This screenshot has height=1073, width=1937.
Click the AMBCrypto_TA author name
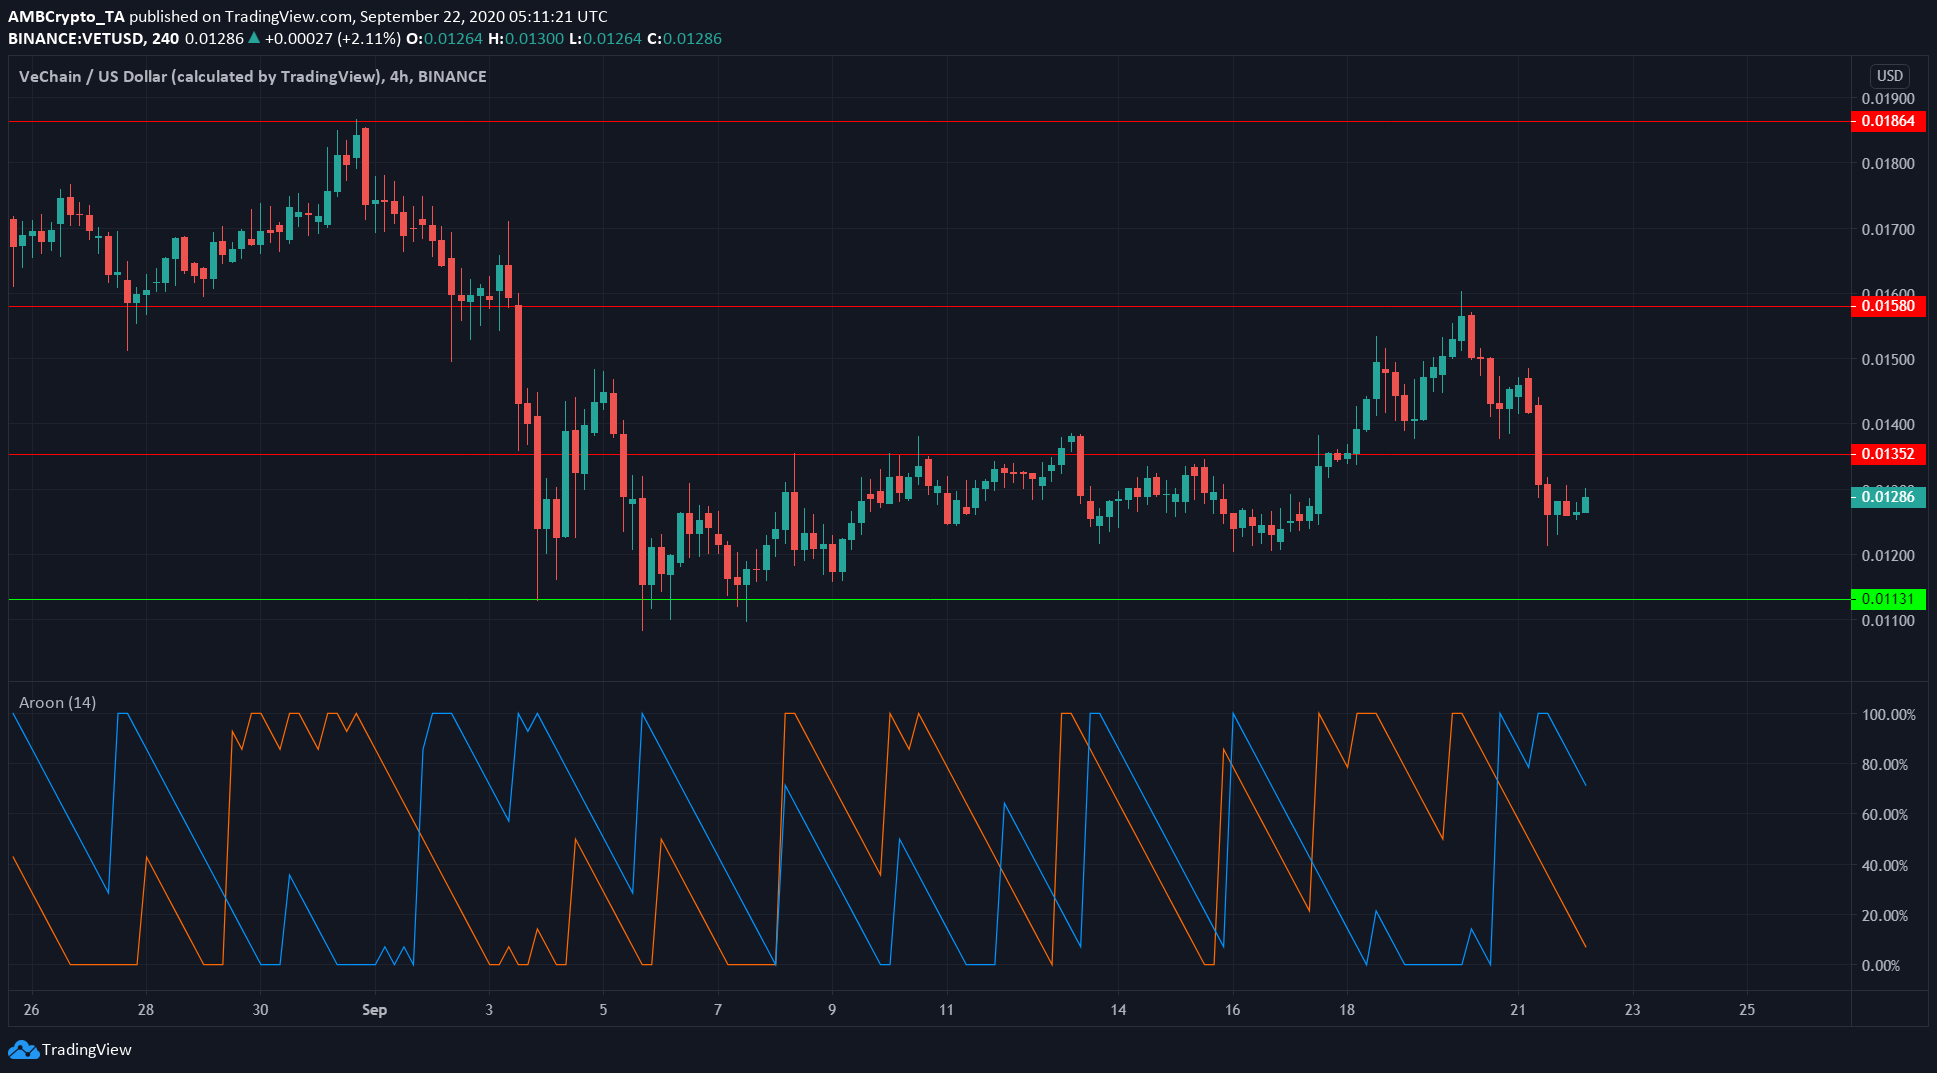point(66,17)
